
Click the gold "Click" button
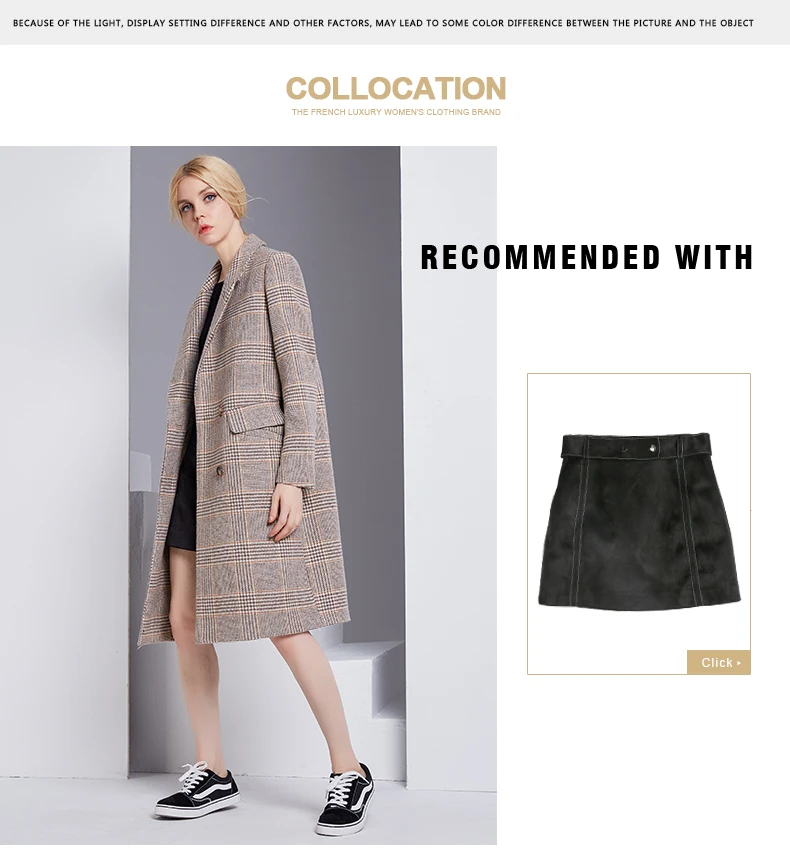719,662
